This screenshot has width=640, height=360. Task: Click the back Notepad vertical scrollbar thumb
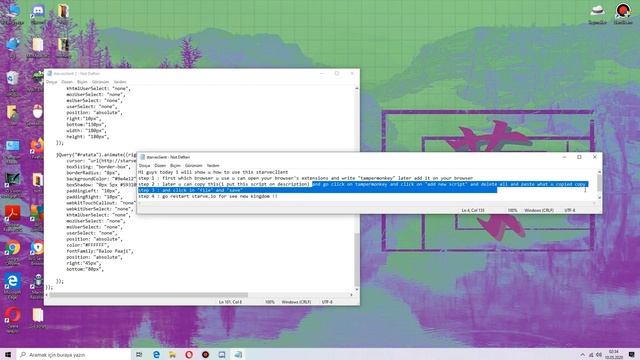pos(357,260)
